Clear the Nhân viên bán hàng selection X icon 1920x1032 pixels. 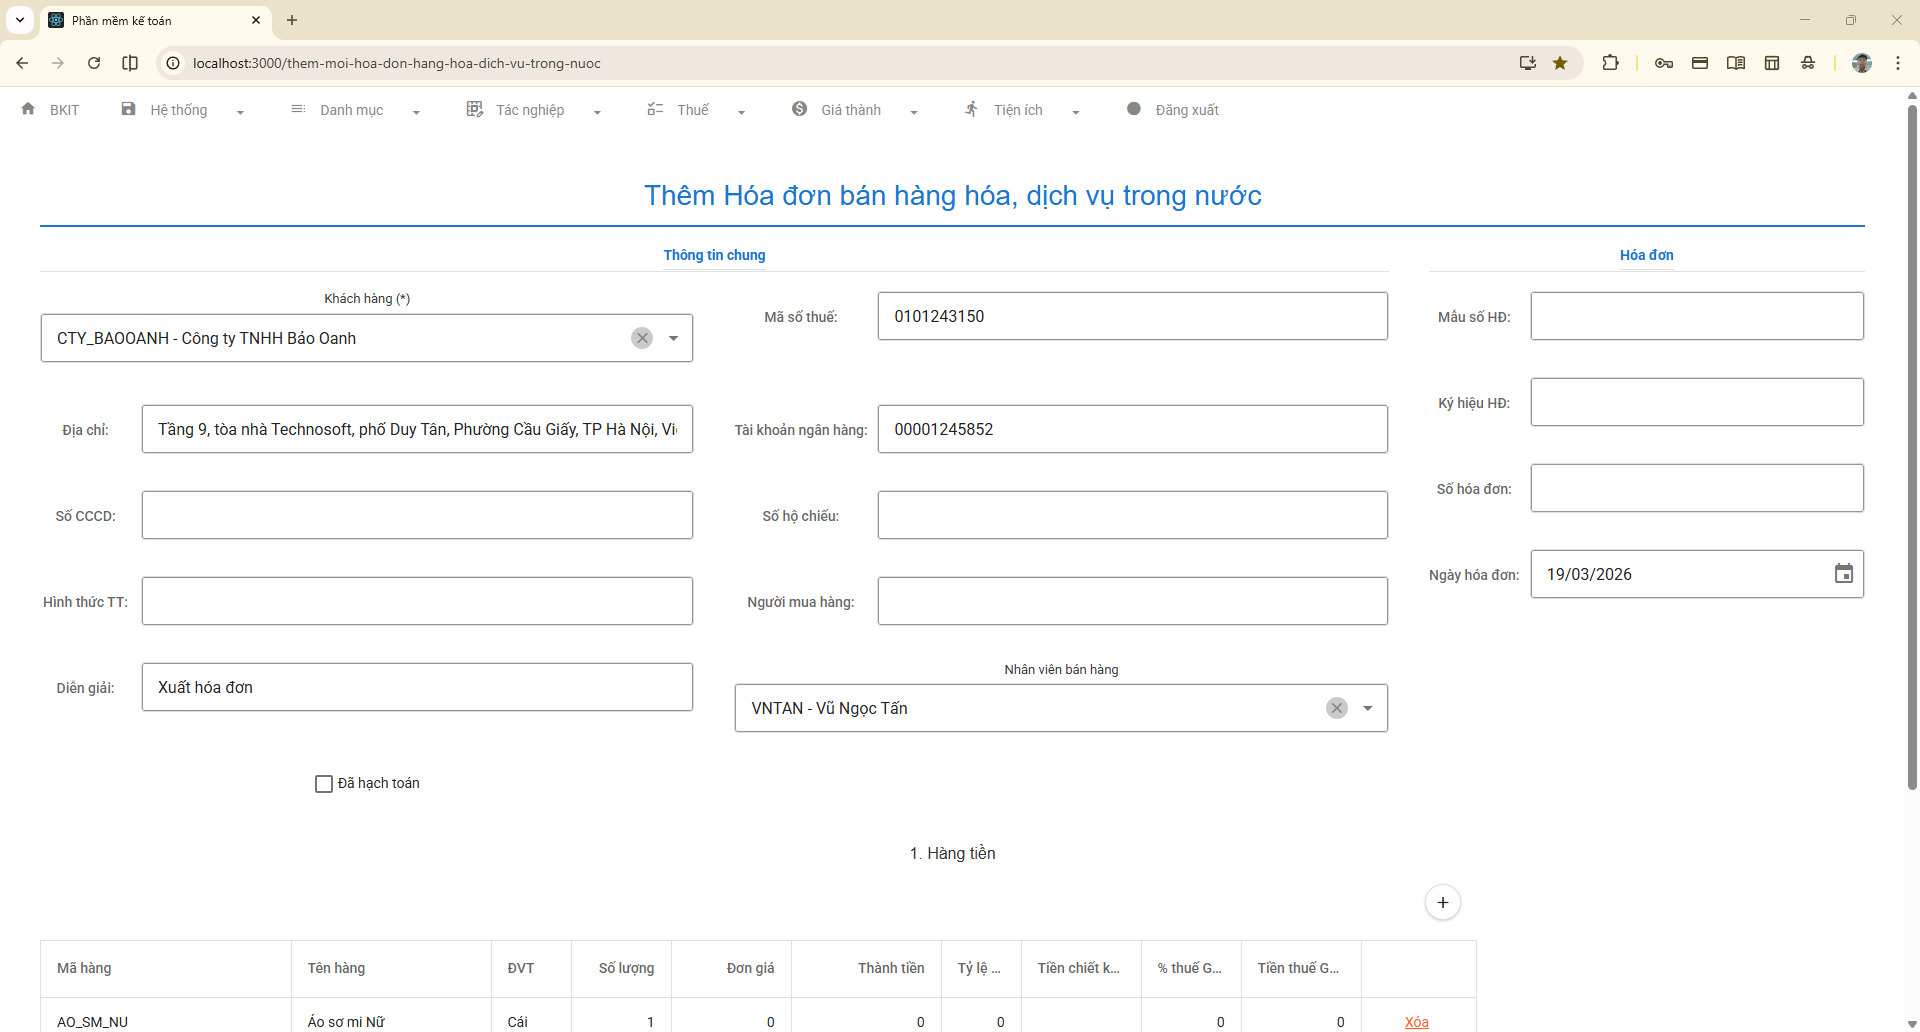(x=1337, y=708)
